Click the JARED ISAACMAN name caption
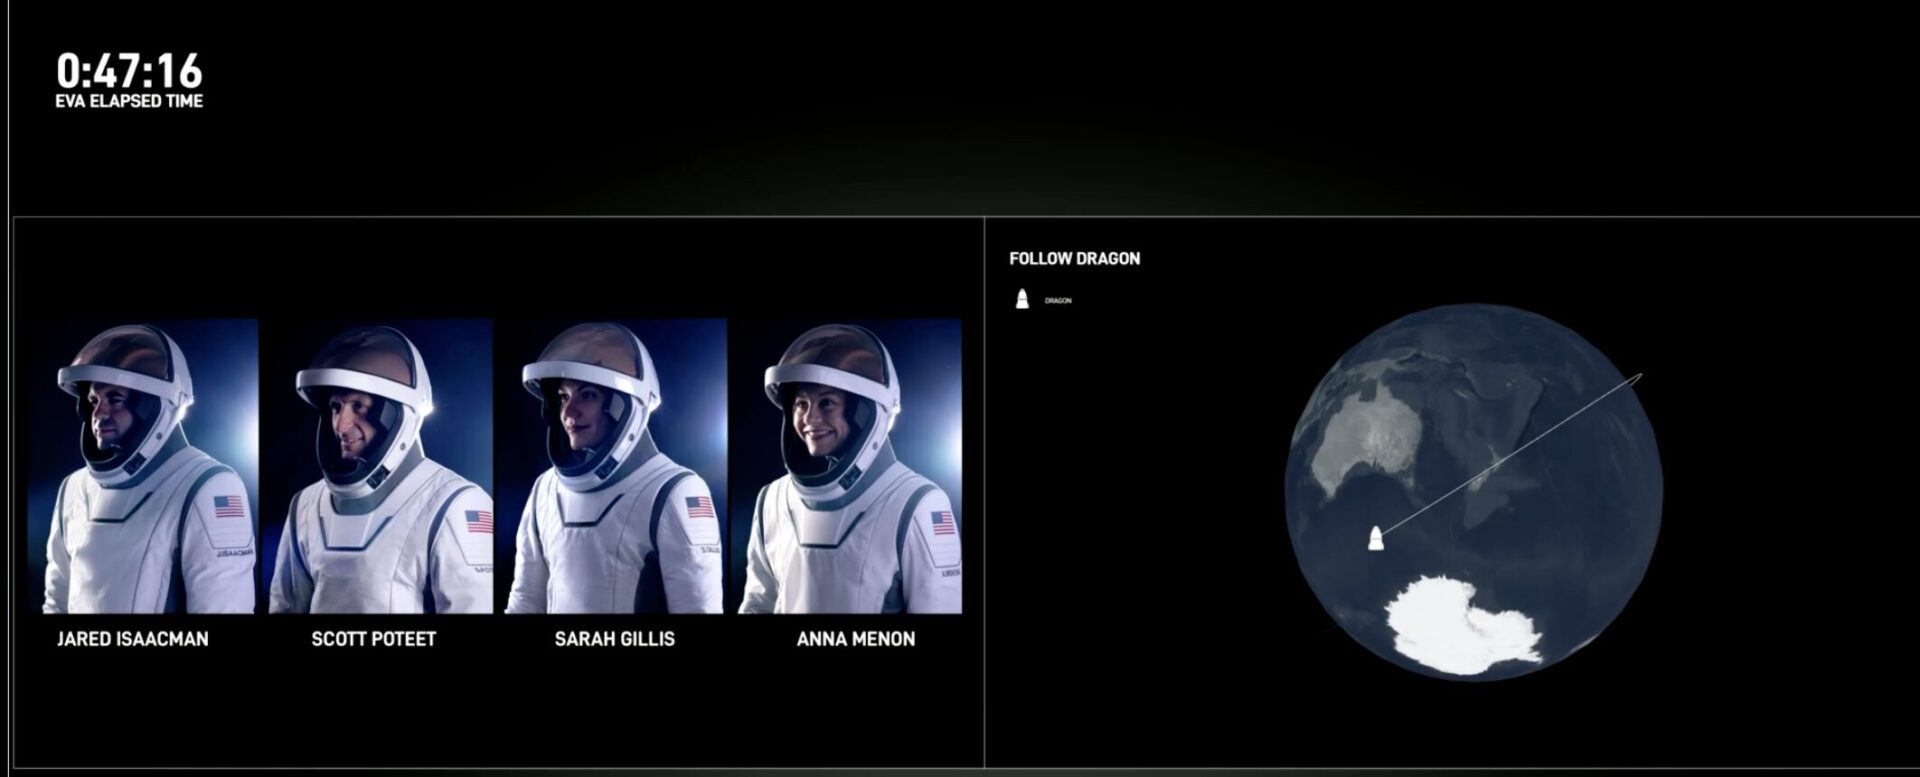The height and width of the screenshot is (777, 1920). [133, 639]
